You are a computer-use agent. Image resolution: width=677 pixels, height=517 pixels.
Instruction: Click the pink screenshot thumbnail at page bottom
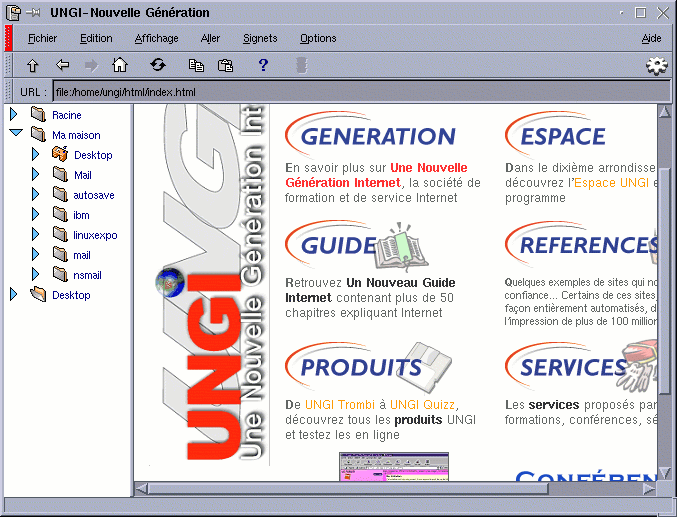pyautogui.click(x=394, y=466)
